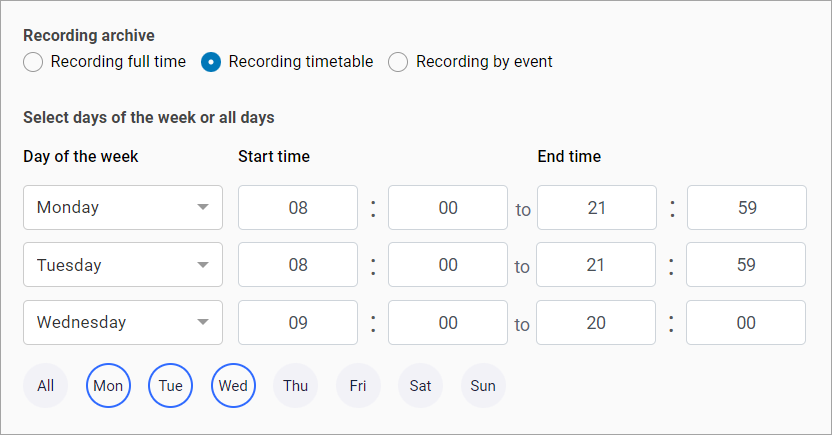The width and height of the screenshot is (832, 435).
Task: Expand the Tuesday day dropdown
Action: coord(122,266)
